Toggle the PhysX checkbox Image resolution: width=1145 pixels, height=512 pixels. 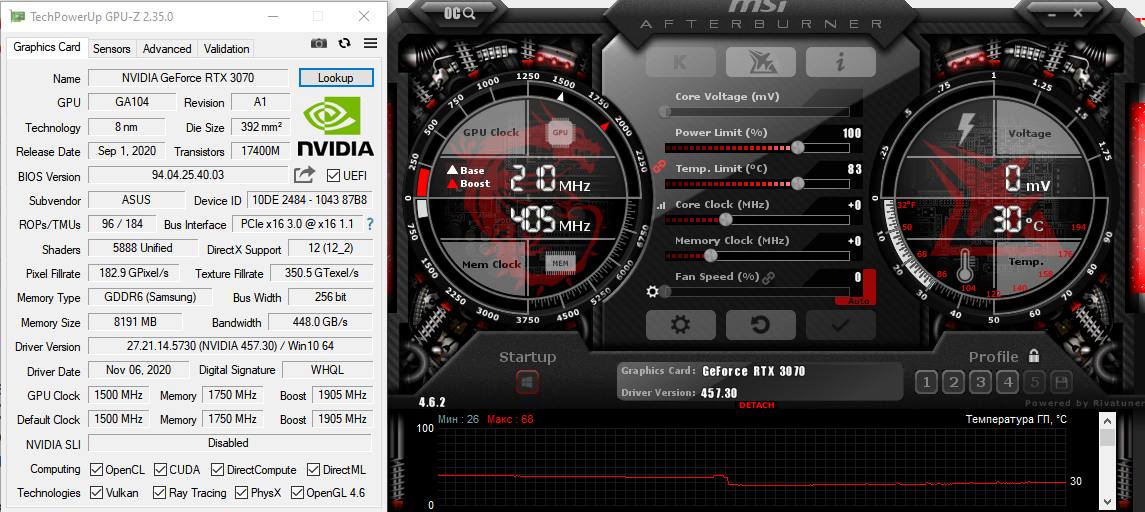(x=242, y=492)
